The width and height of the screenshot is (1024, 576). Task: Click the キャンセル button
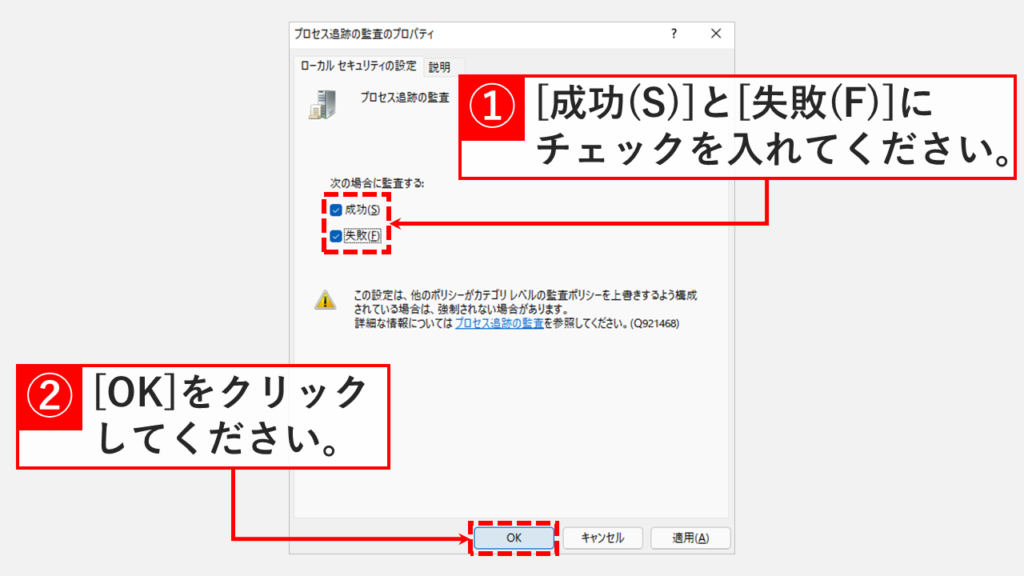tap(602, 538)
